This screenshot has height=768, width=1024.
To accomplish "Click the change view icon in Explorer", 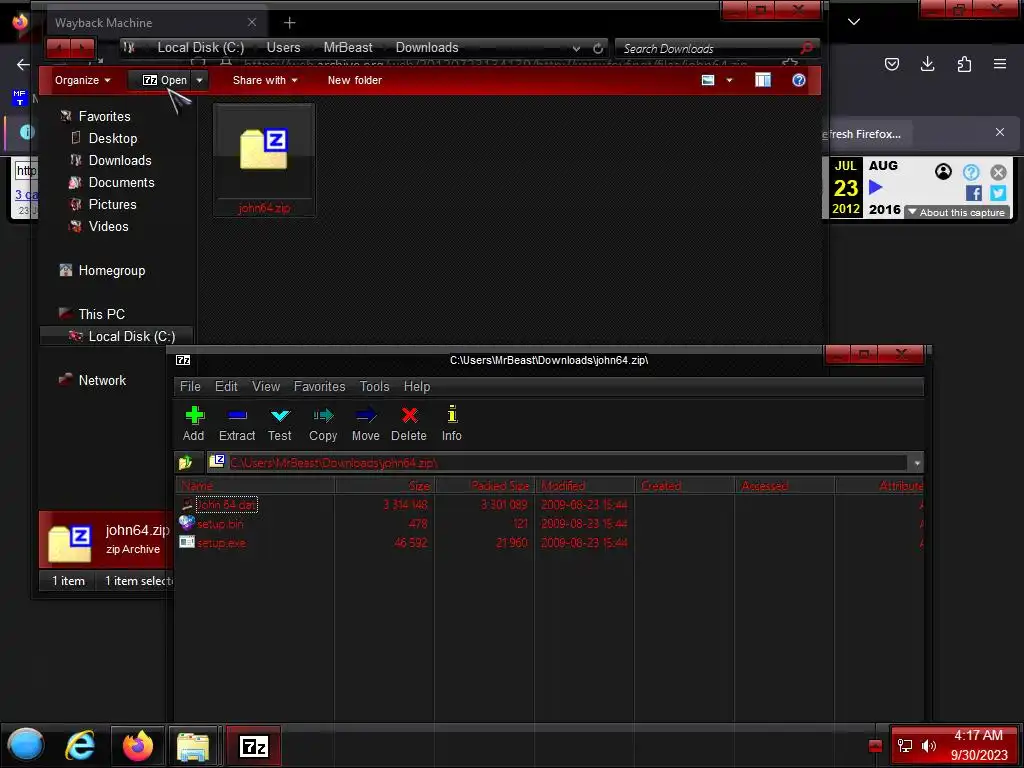I will 708,80.
